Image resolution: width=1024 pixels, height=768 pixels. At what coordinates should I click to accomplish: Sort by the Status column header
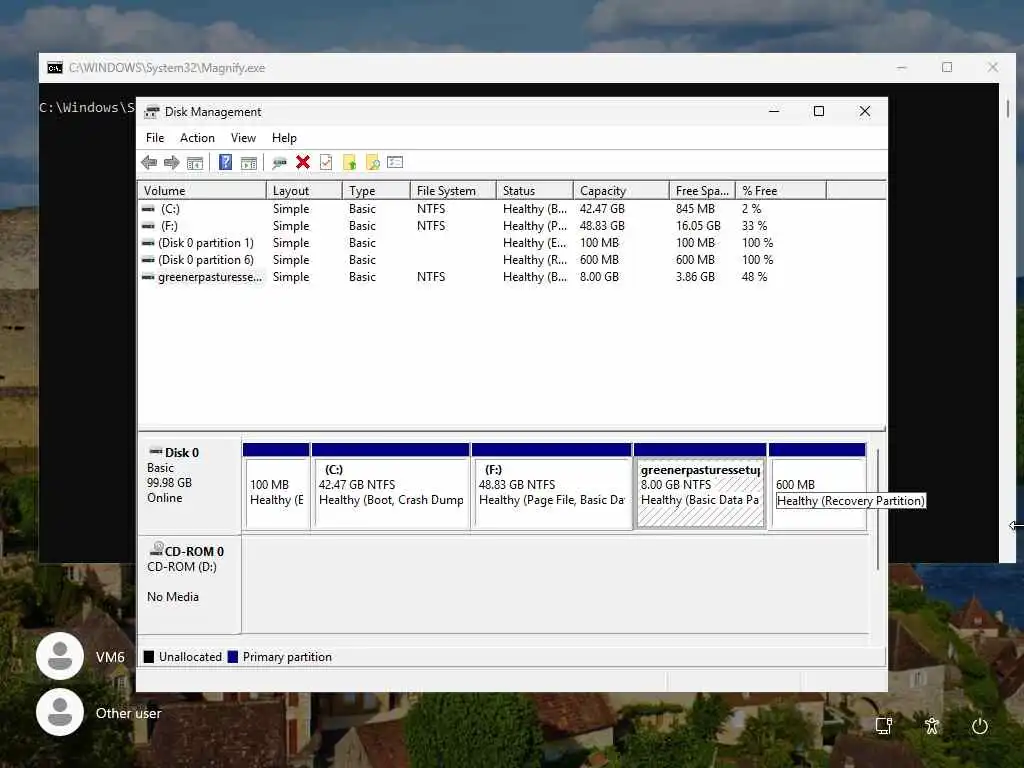click(x=535, y=191)
